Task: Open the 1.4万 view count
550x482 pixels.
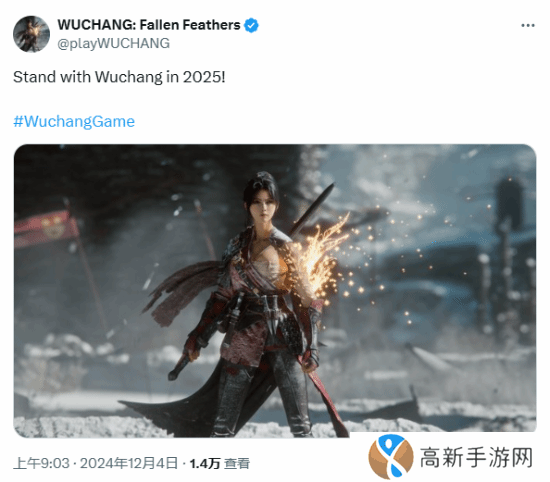Action: point(204,464)
